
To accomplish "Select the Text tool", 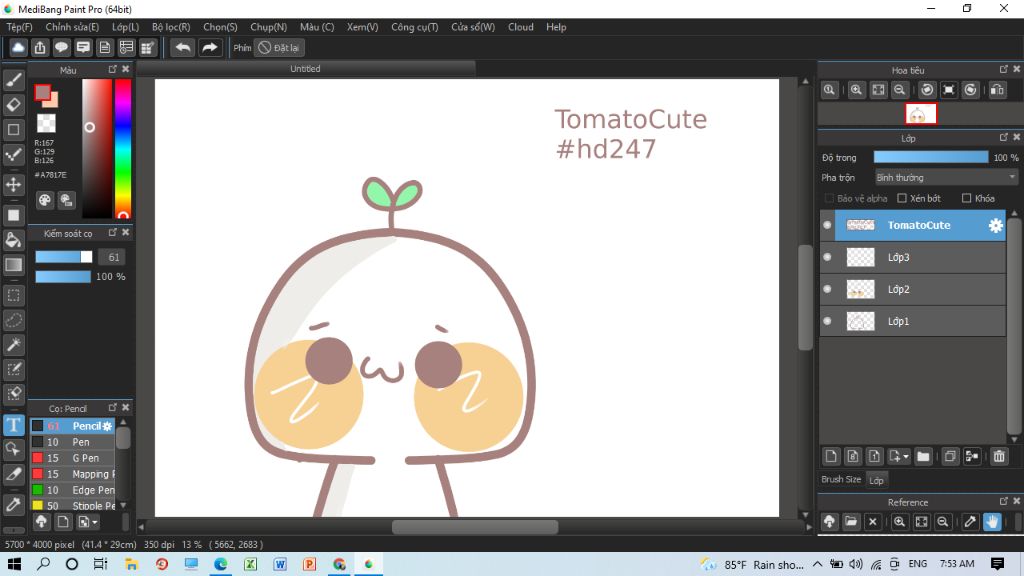I will pyautogui.click(x=14, y=425).
